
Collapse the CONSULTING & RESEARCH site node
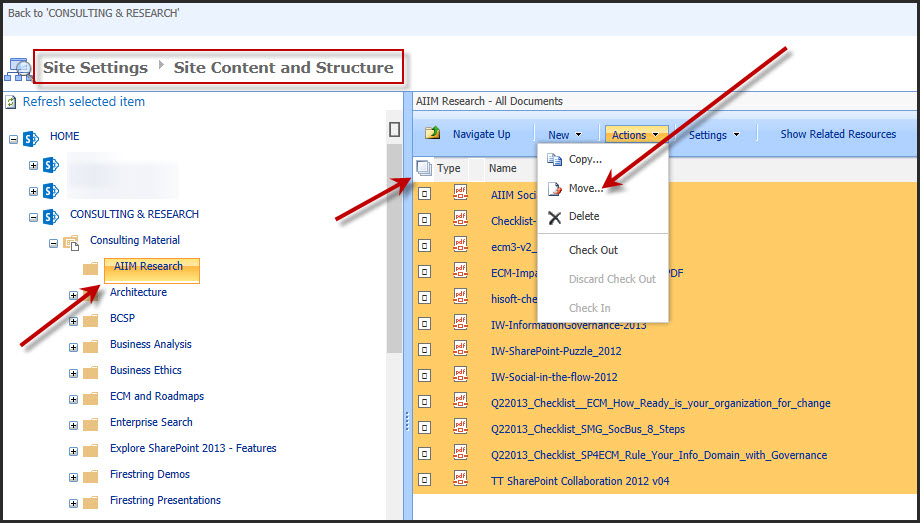(x=34, y=216)
